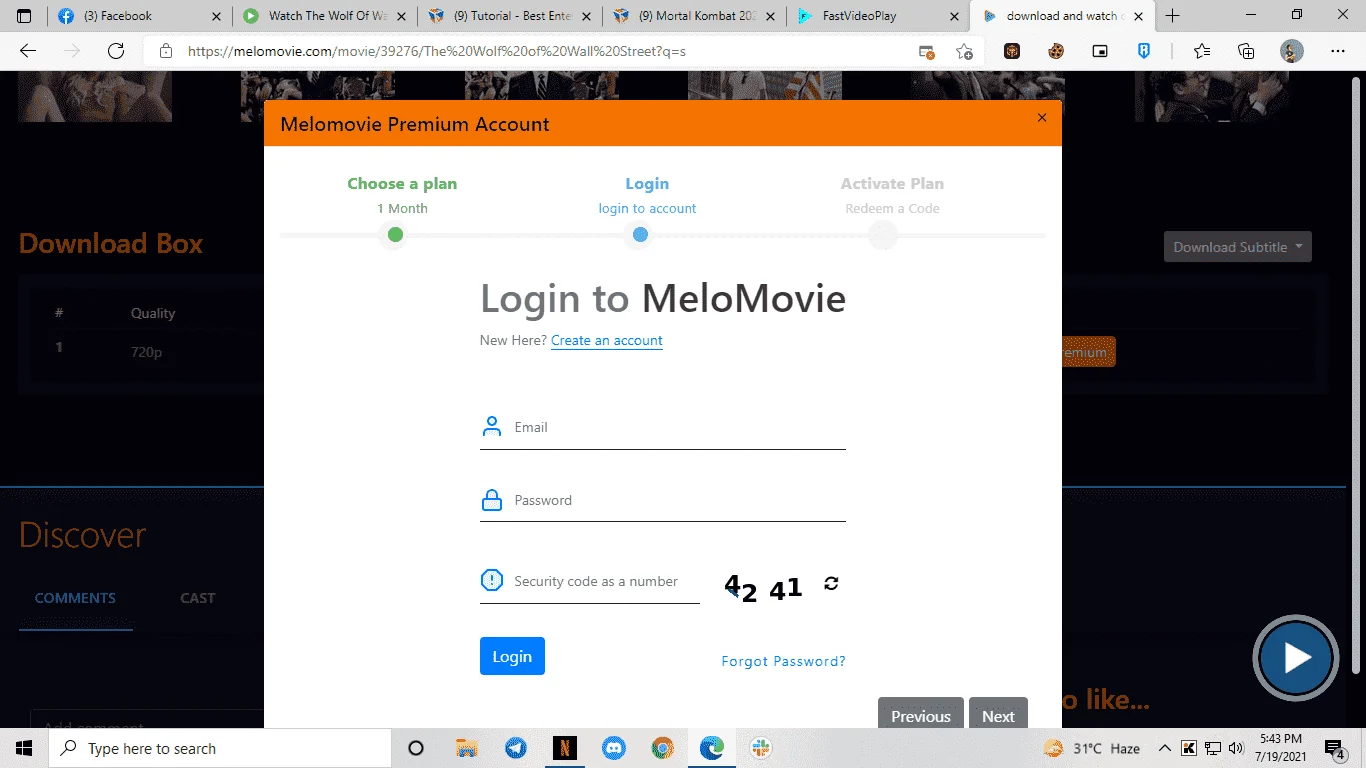The height and width of the screenshot is (768, 1366).
Task: Select the CAST tab
Action: [198, 598]
